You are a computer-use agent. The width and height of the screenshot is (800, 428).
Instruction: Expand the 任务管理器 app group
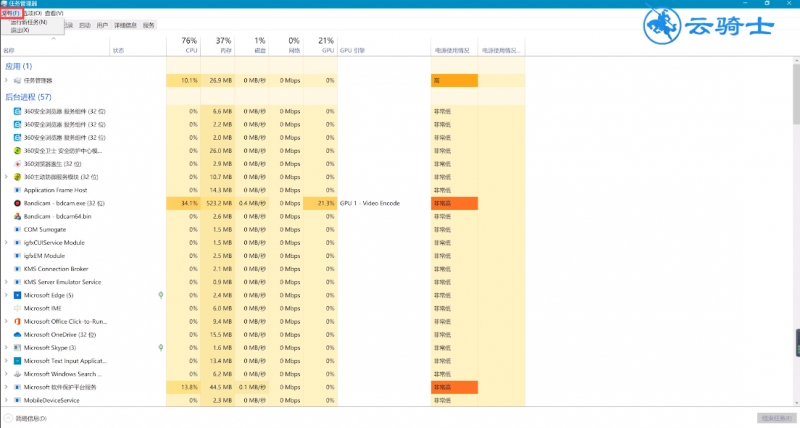coord(6,81)
